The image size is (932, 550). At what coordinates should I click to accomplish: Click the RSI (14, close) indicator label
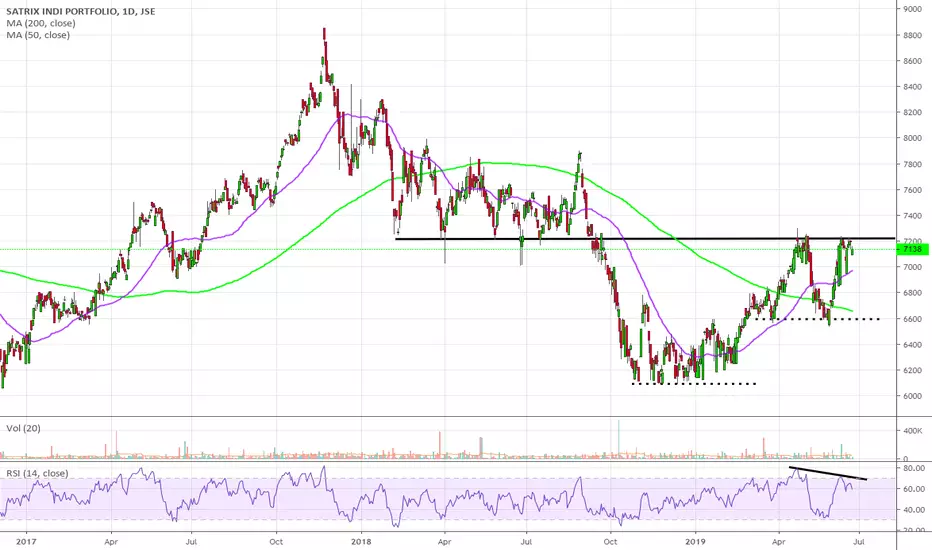click(37, 473)
